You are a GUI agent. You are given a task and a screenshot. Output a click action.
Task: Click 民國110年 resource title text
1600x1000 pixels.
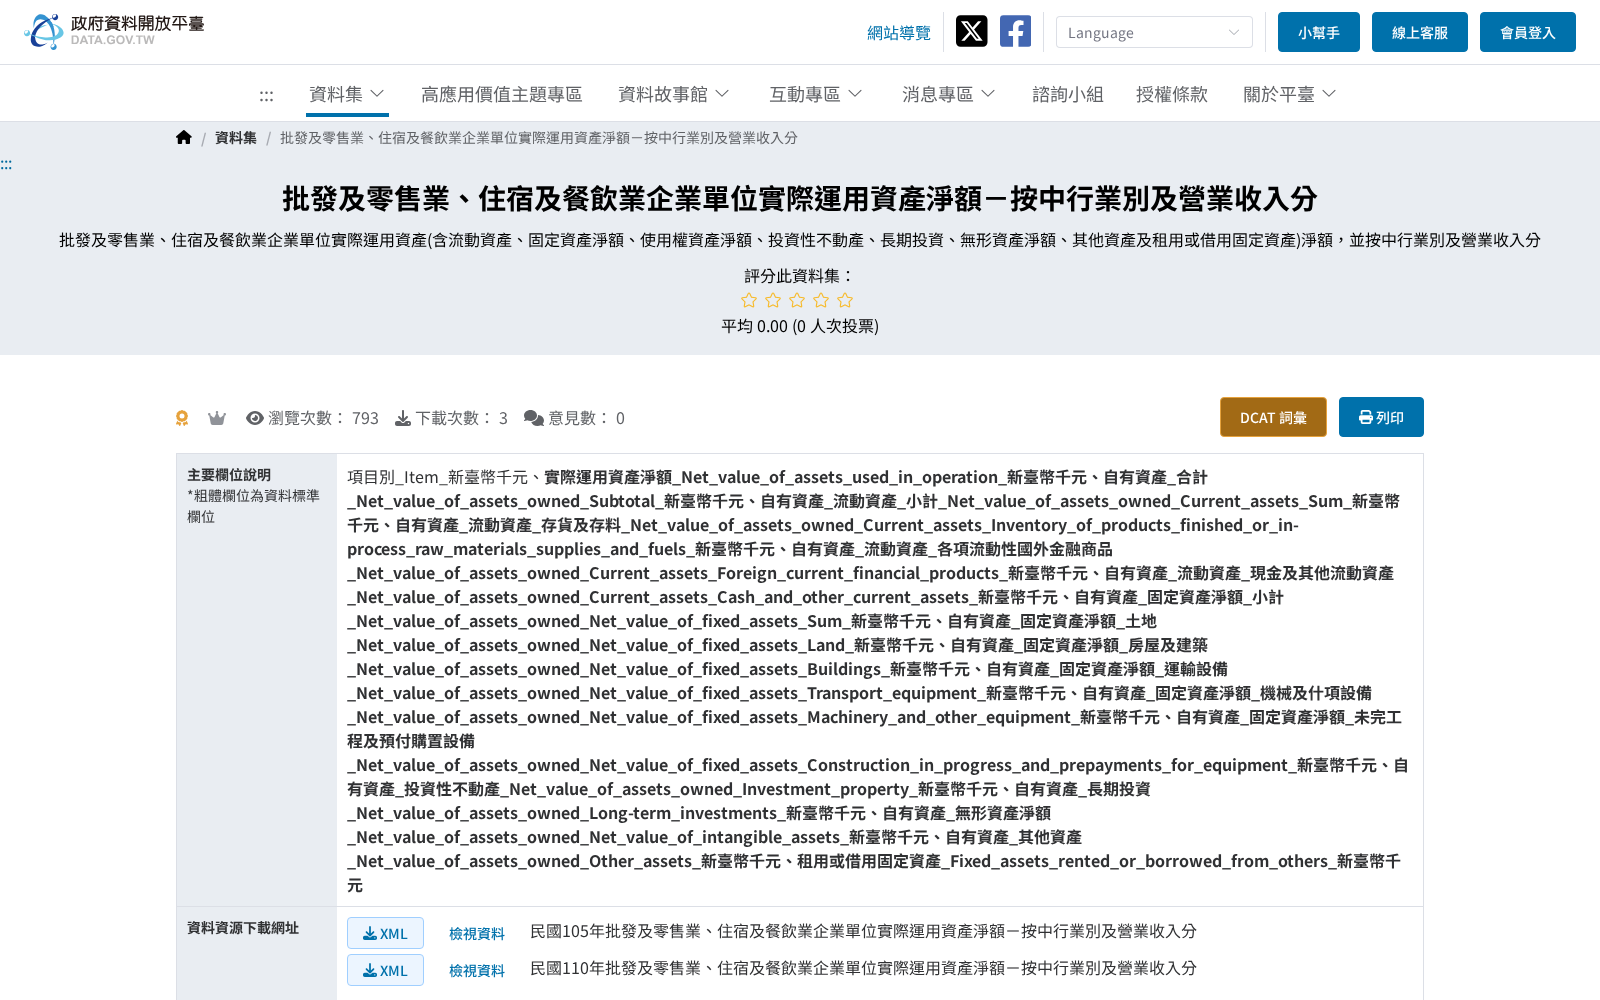863,968
